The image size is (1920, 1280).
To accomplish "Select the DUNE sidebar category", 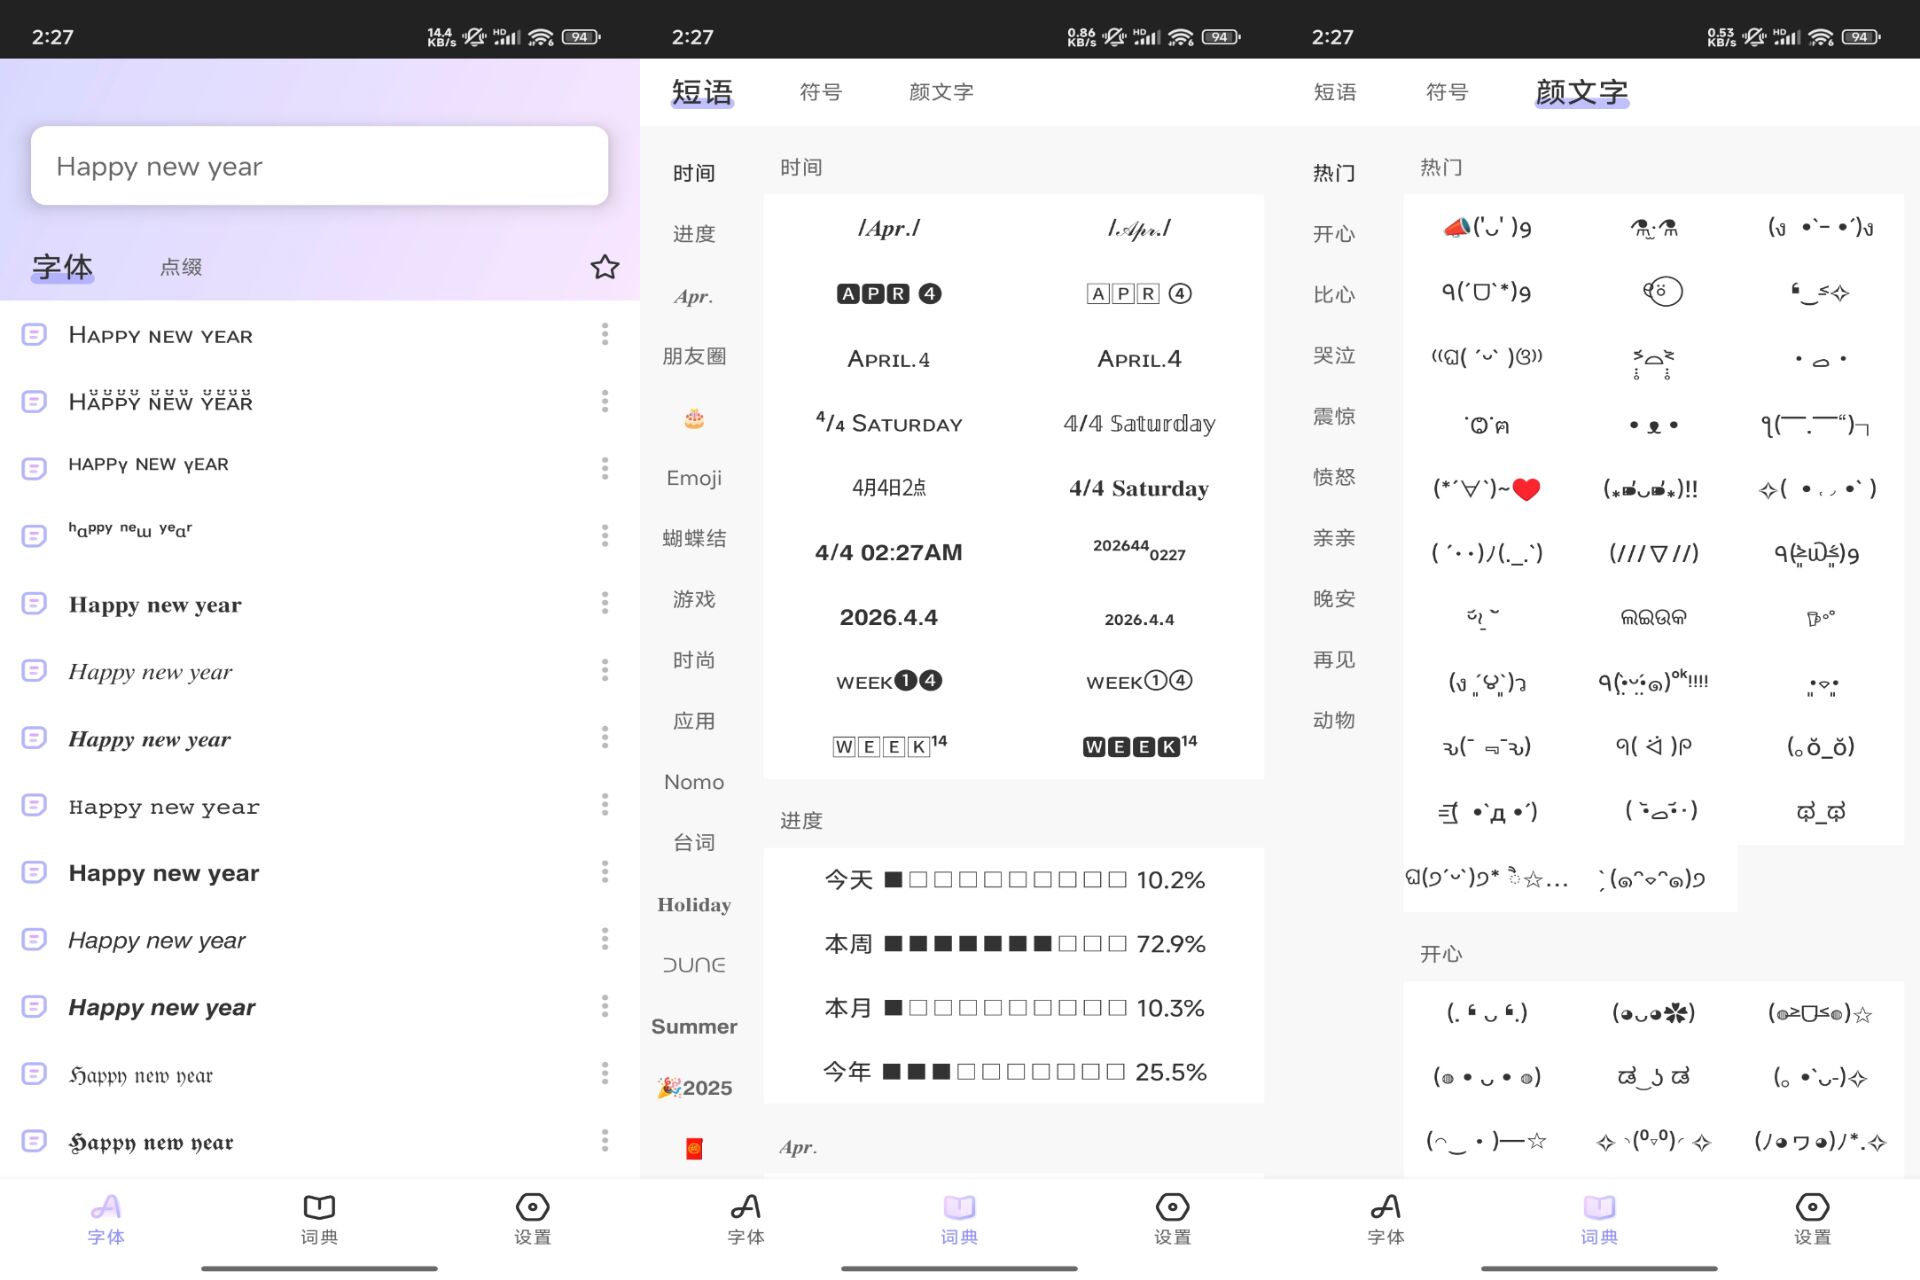I will (694, 964).
